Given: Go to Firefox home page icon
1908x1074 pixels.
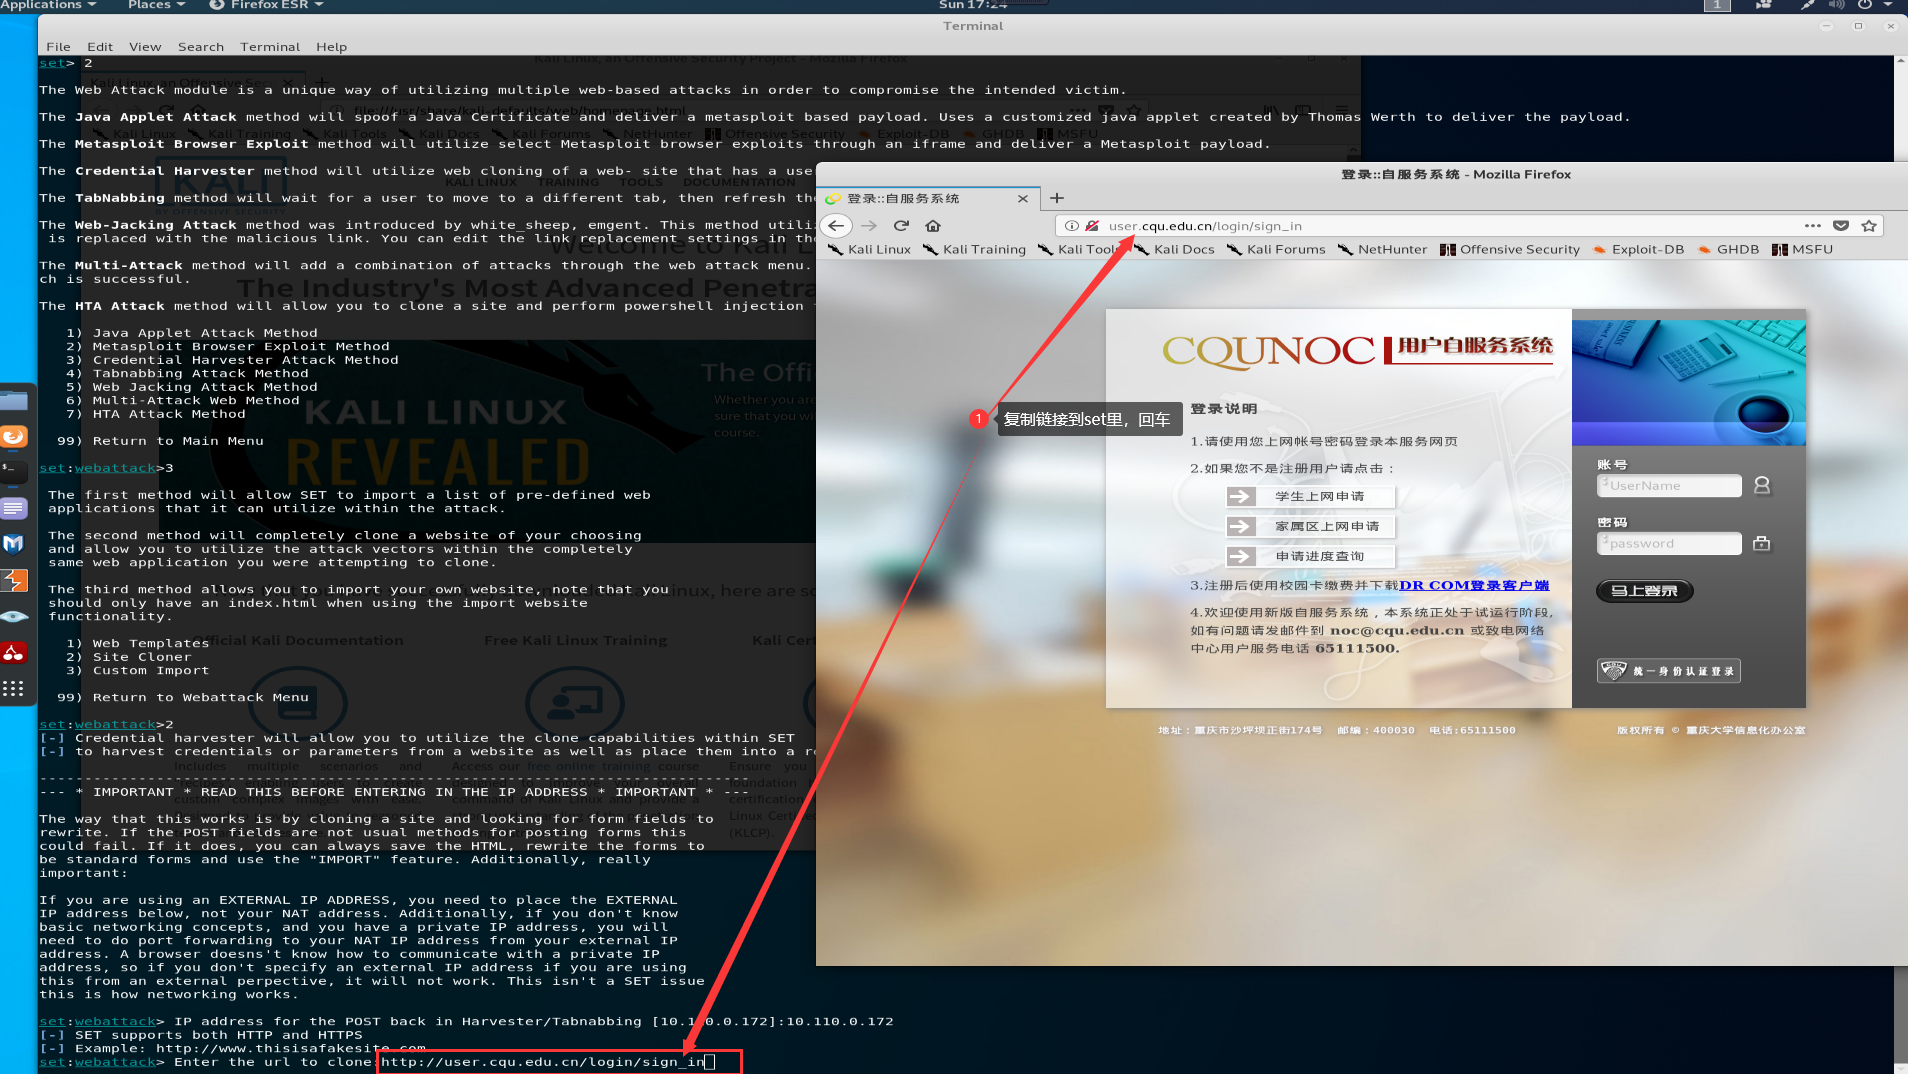Looking at the screenshot, I should (933, 226).
